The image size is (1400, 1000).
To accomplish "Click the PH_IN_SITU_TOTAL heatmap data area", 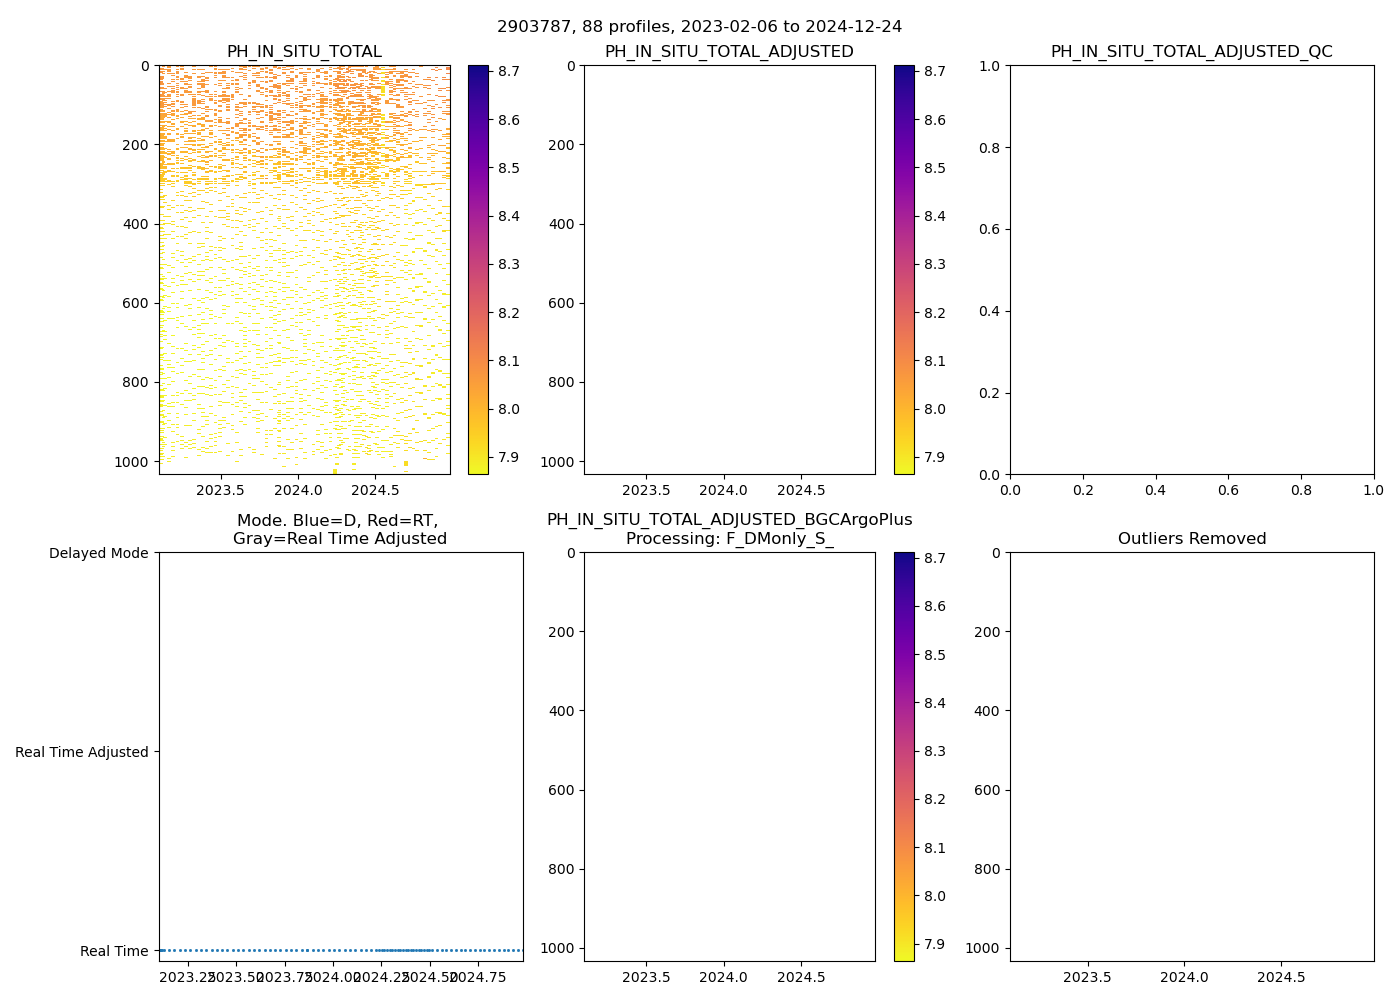I will [304, 269].
